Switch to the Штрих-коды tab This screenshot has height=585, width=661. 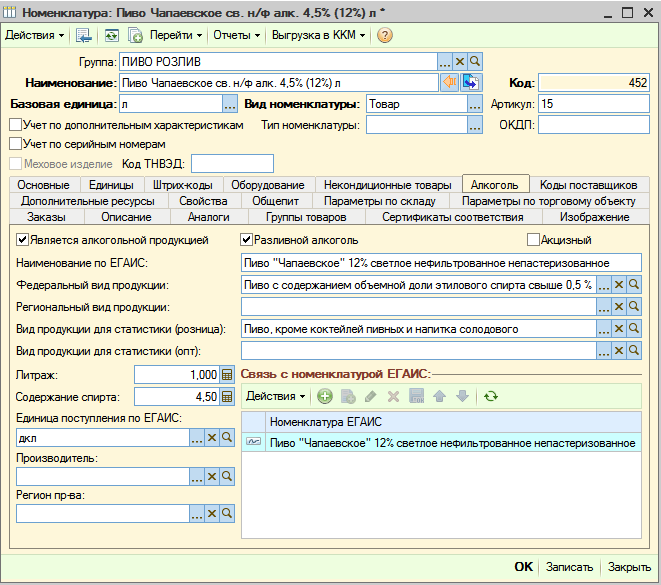tap(183, 185)
